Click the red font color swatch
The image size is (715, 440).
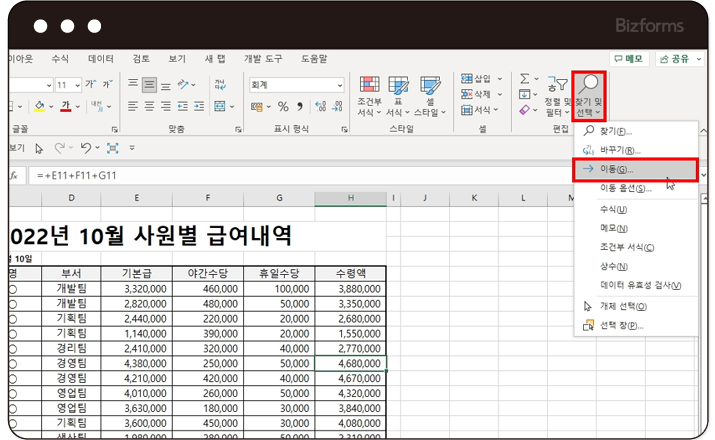pos(67,107)
